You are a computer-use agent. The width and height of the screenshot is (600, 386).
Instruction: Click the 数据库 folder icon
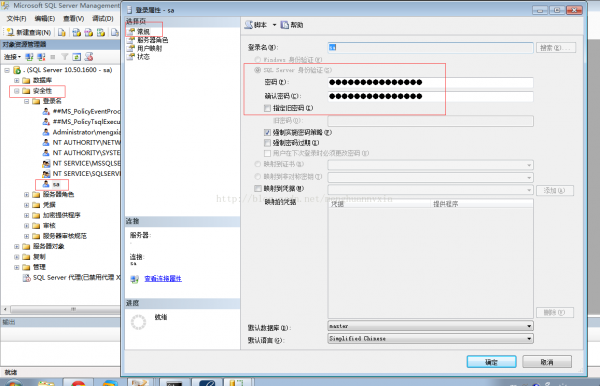pyautogui.click(x=26, y=80)
